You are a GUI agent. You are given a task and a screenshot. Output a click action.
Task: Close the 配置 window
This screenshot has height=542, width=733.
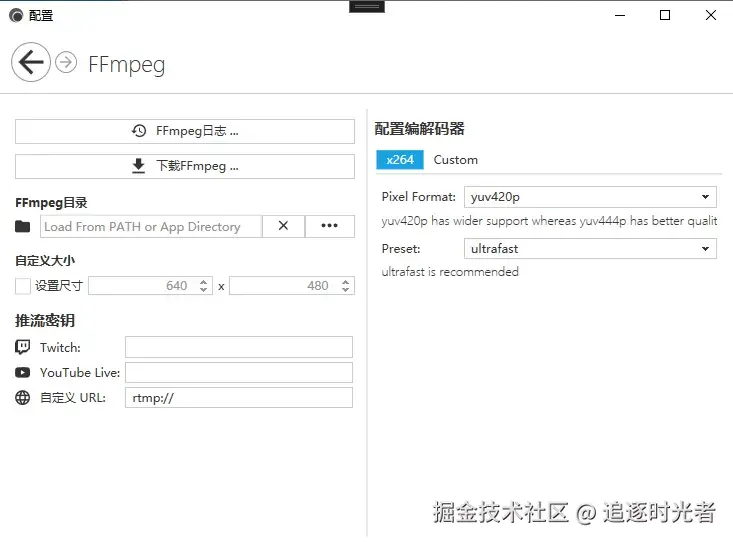click(711, 15)
